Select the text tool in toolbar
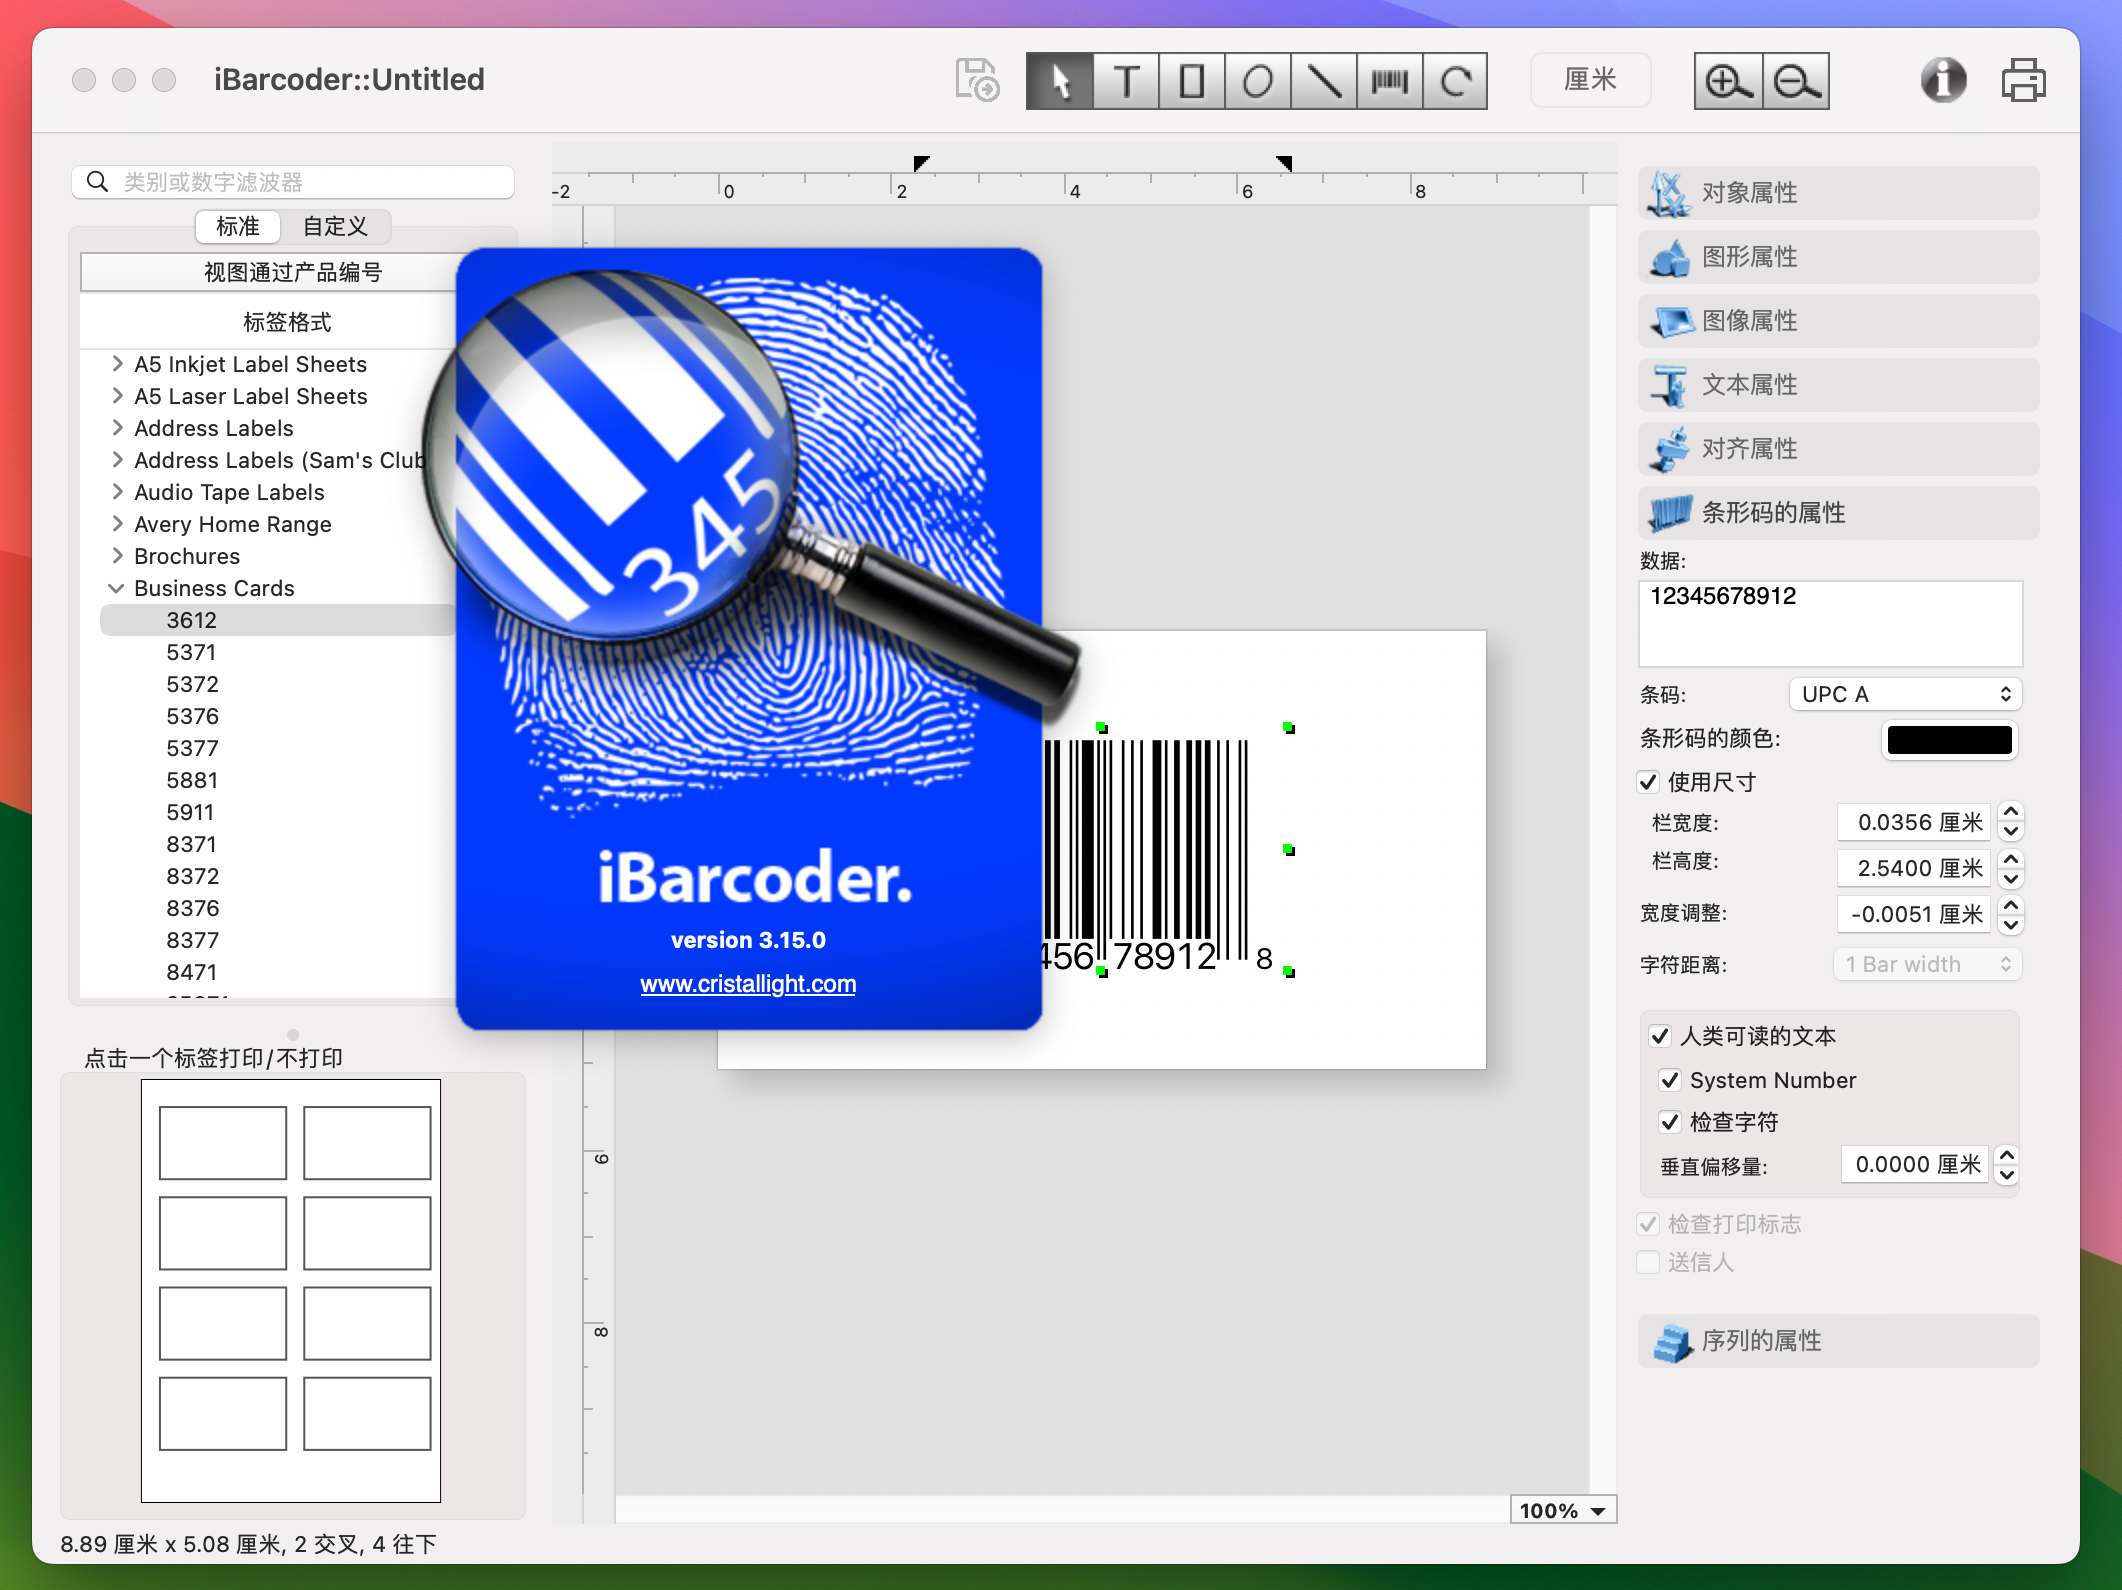2122x1590 pixels. [1125, 78]
